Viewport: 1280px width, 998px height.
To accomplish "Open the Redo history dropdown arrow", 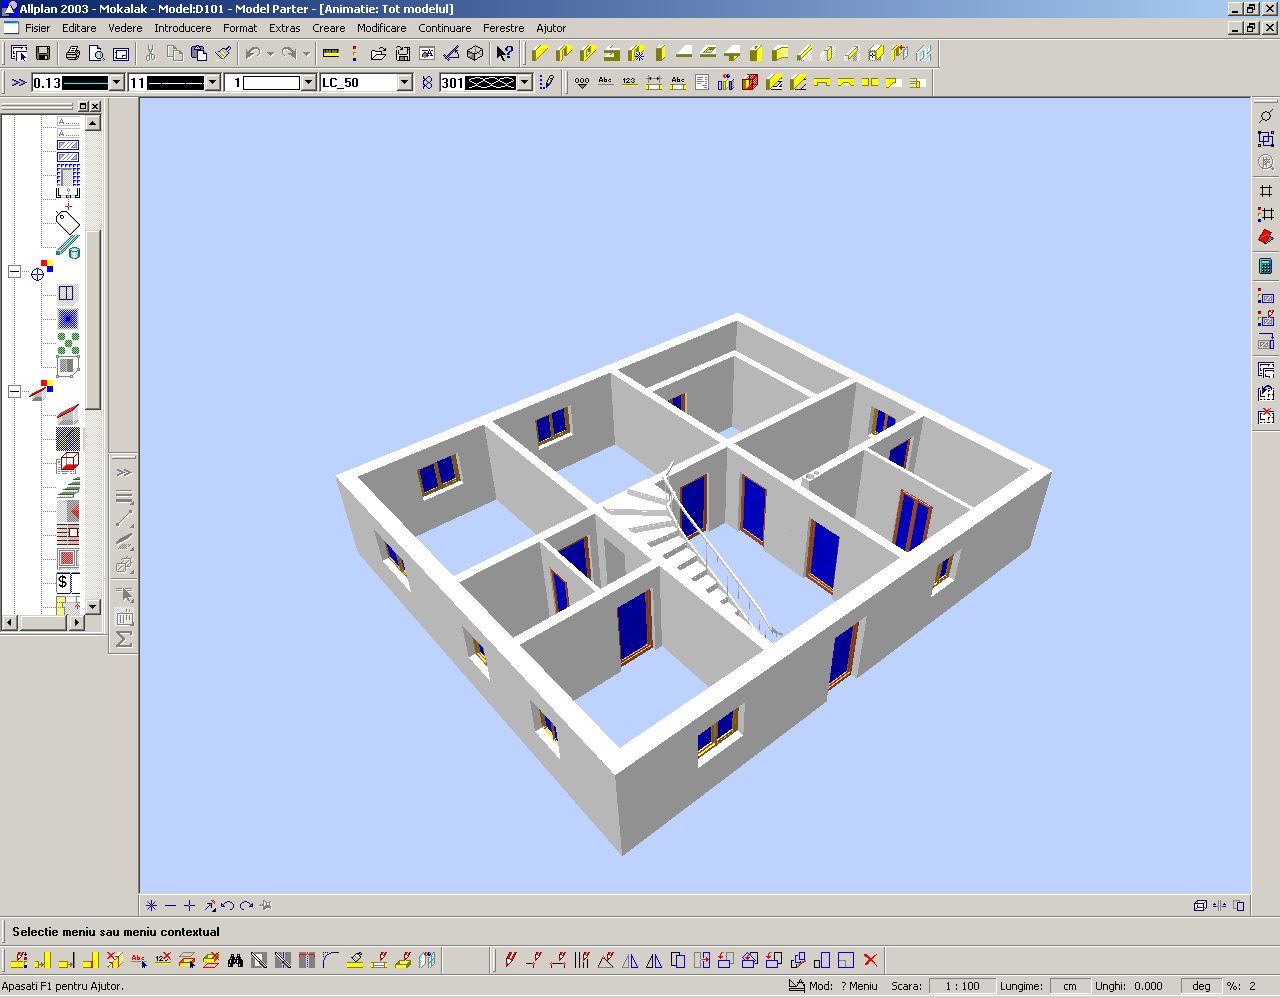I will pyautogui.click(x=306, y=53).
